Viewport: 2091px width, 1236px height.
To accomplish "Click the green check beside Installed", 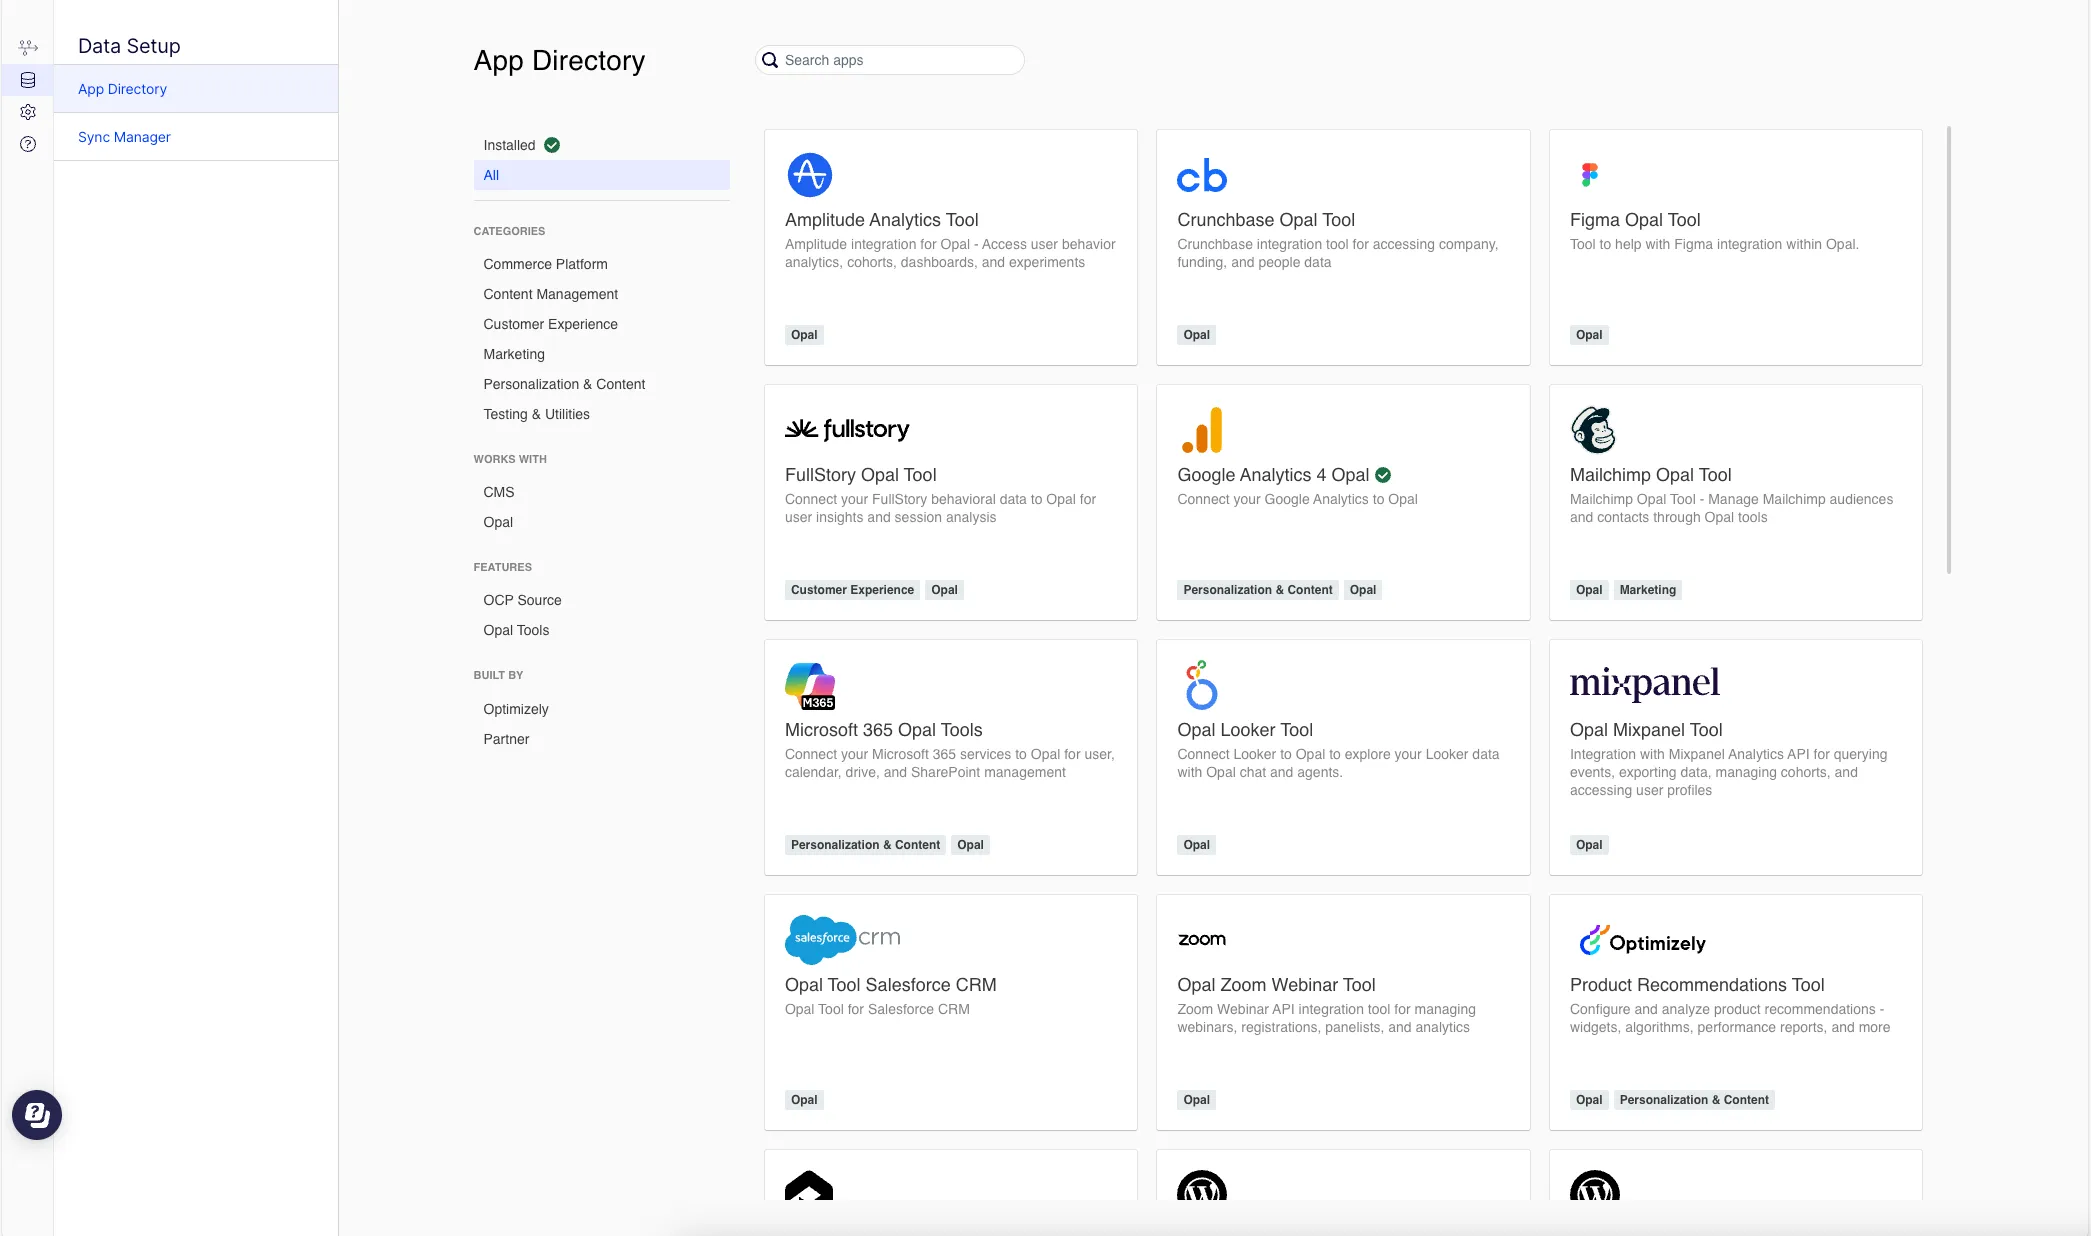I will [x=552, y=145].
